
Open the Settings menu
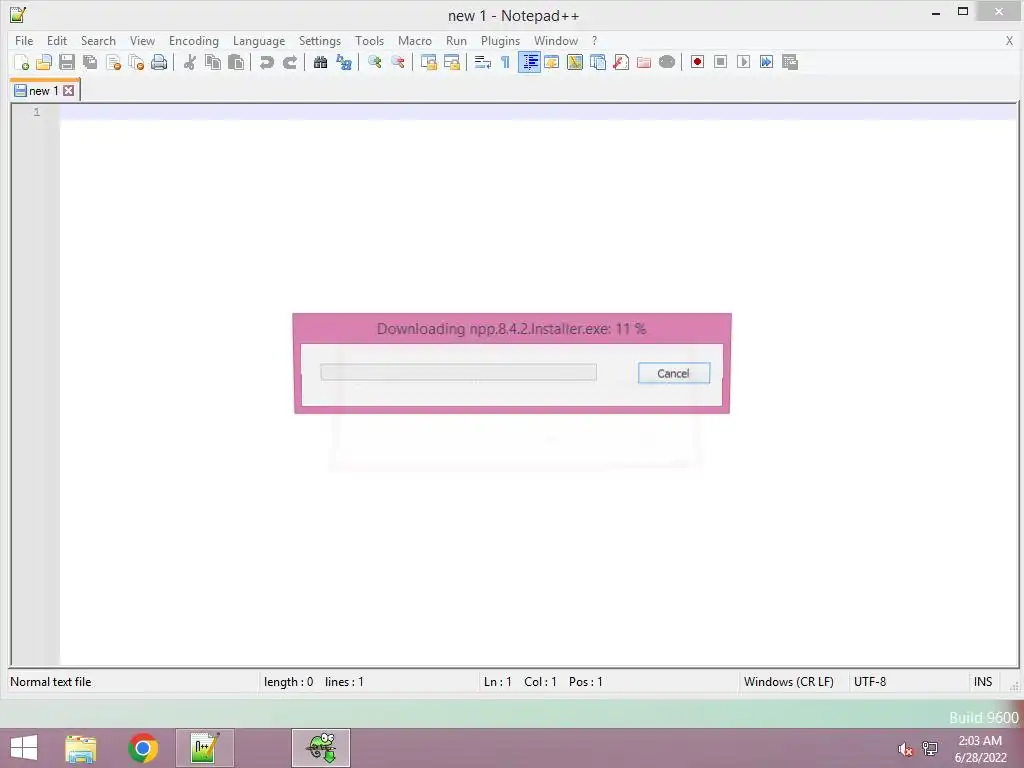pyautogui.click(x=319, y=40)
